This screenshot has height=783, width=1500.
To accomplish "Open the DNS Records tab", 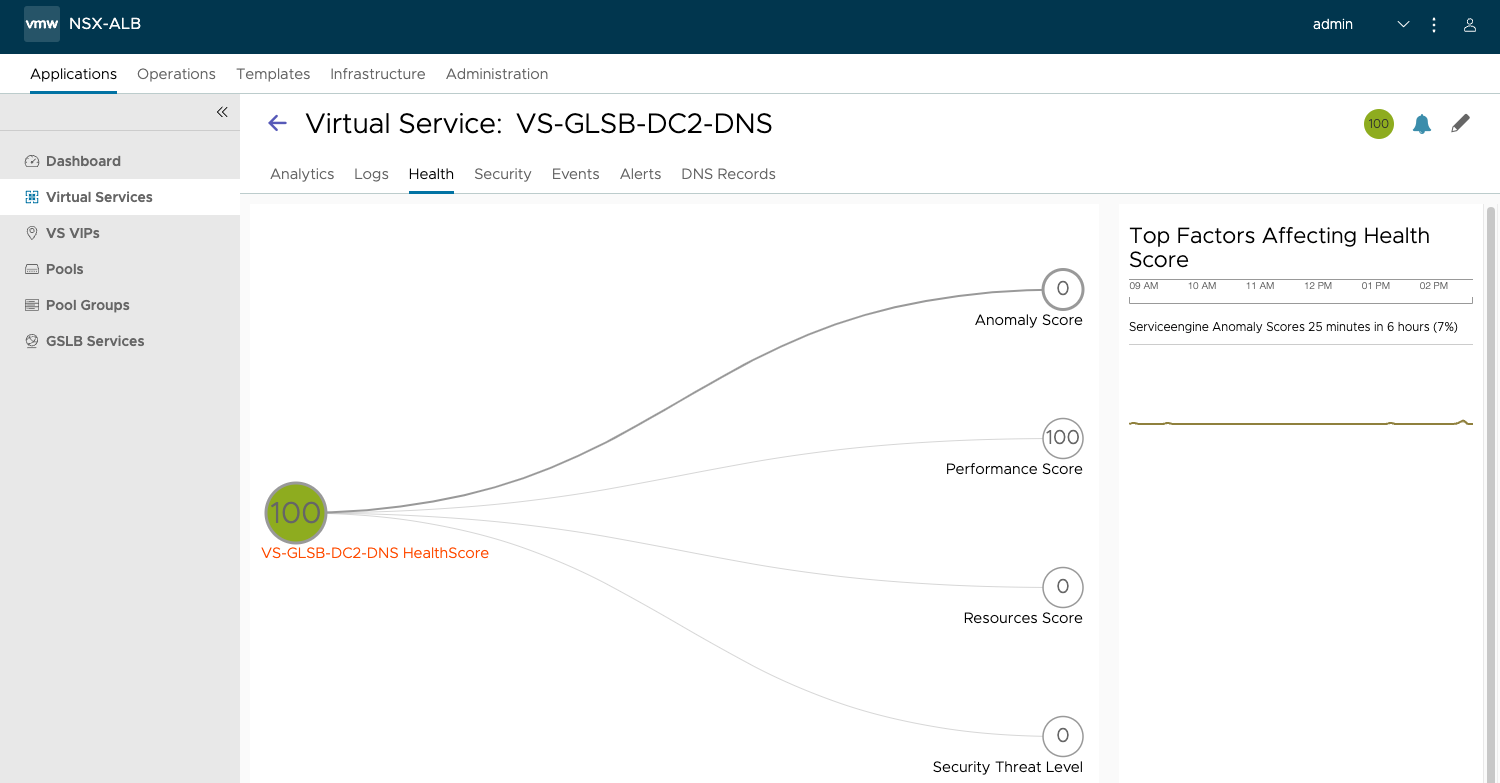I will click(728, 174).
